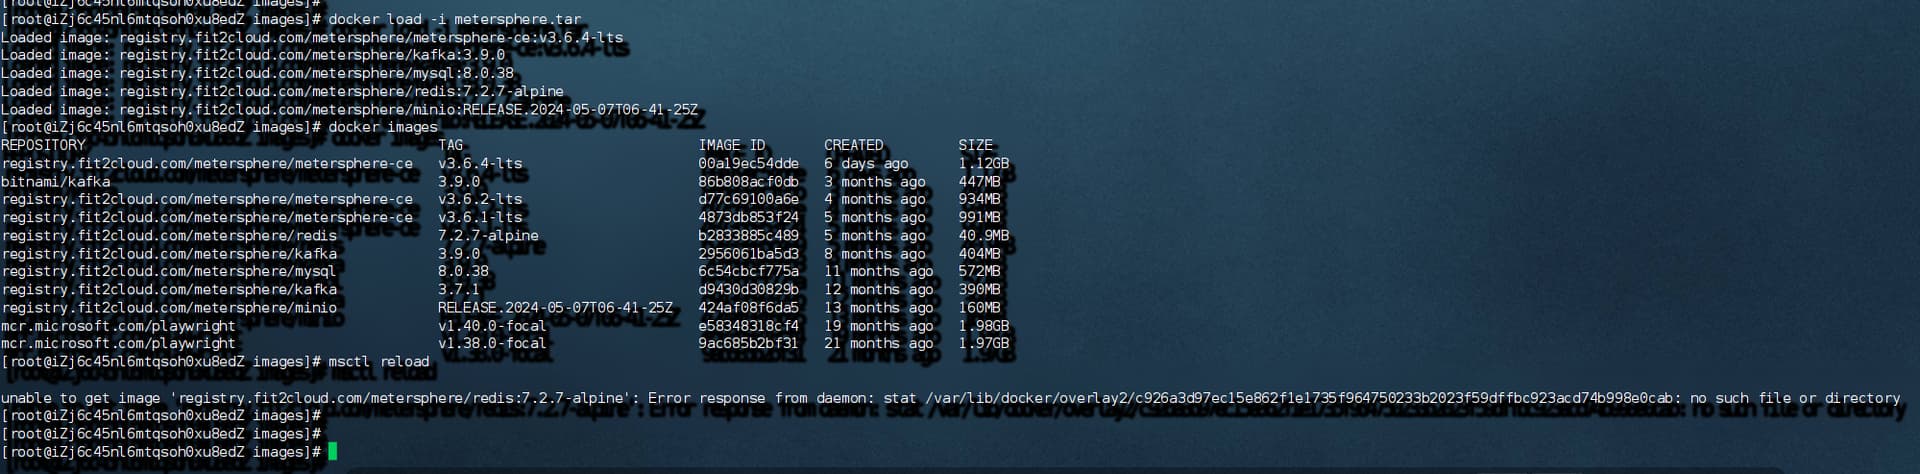Select image ID 4873db853f24
This screenshot has height=474, width=1920.
[x=749, y=217]
